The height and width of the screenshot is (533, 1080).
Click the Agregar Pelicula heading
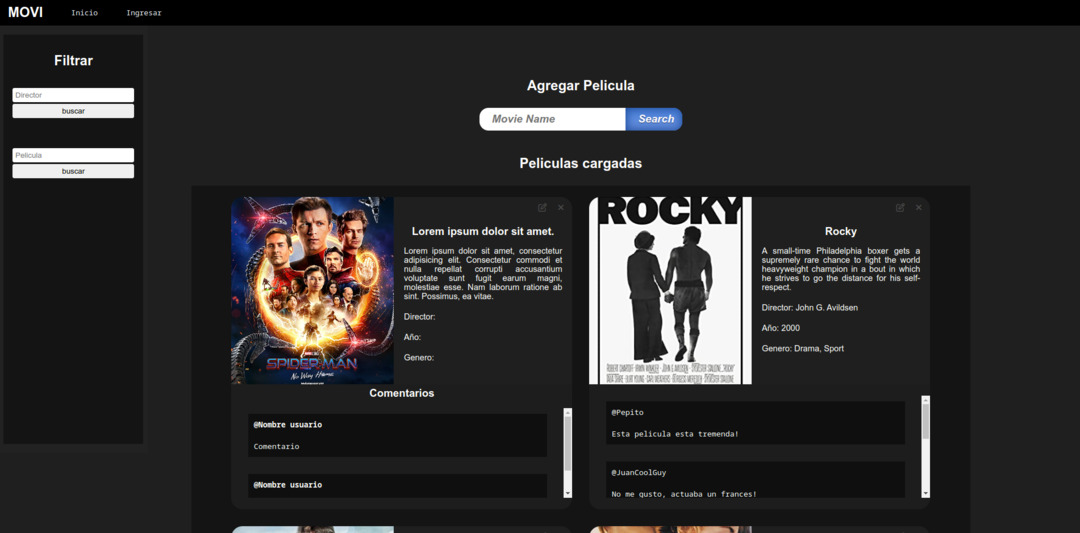(581, 85)
